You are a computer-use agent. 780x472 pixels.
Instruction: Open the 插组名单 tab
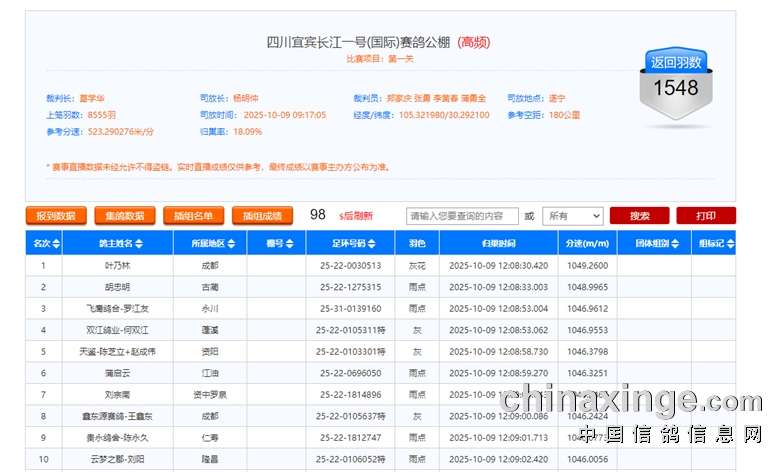tap(193, 216)
